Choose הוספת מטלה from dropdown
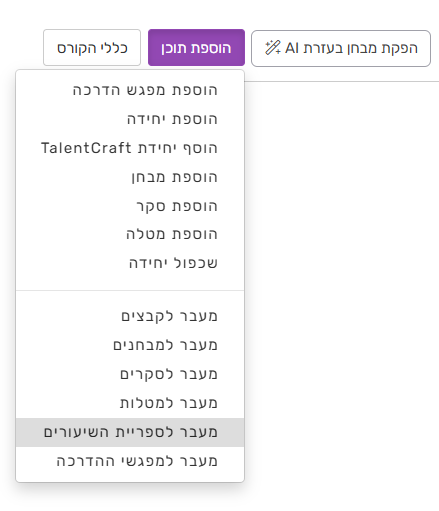 pos(130,234)
